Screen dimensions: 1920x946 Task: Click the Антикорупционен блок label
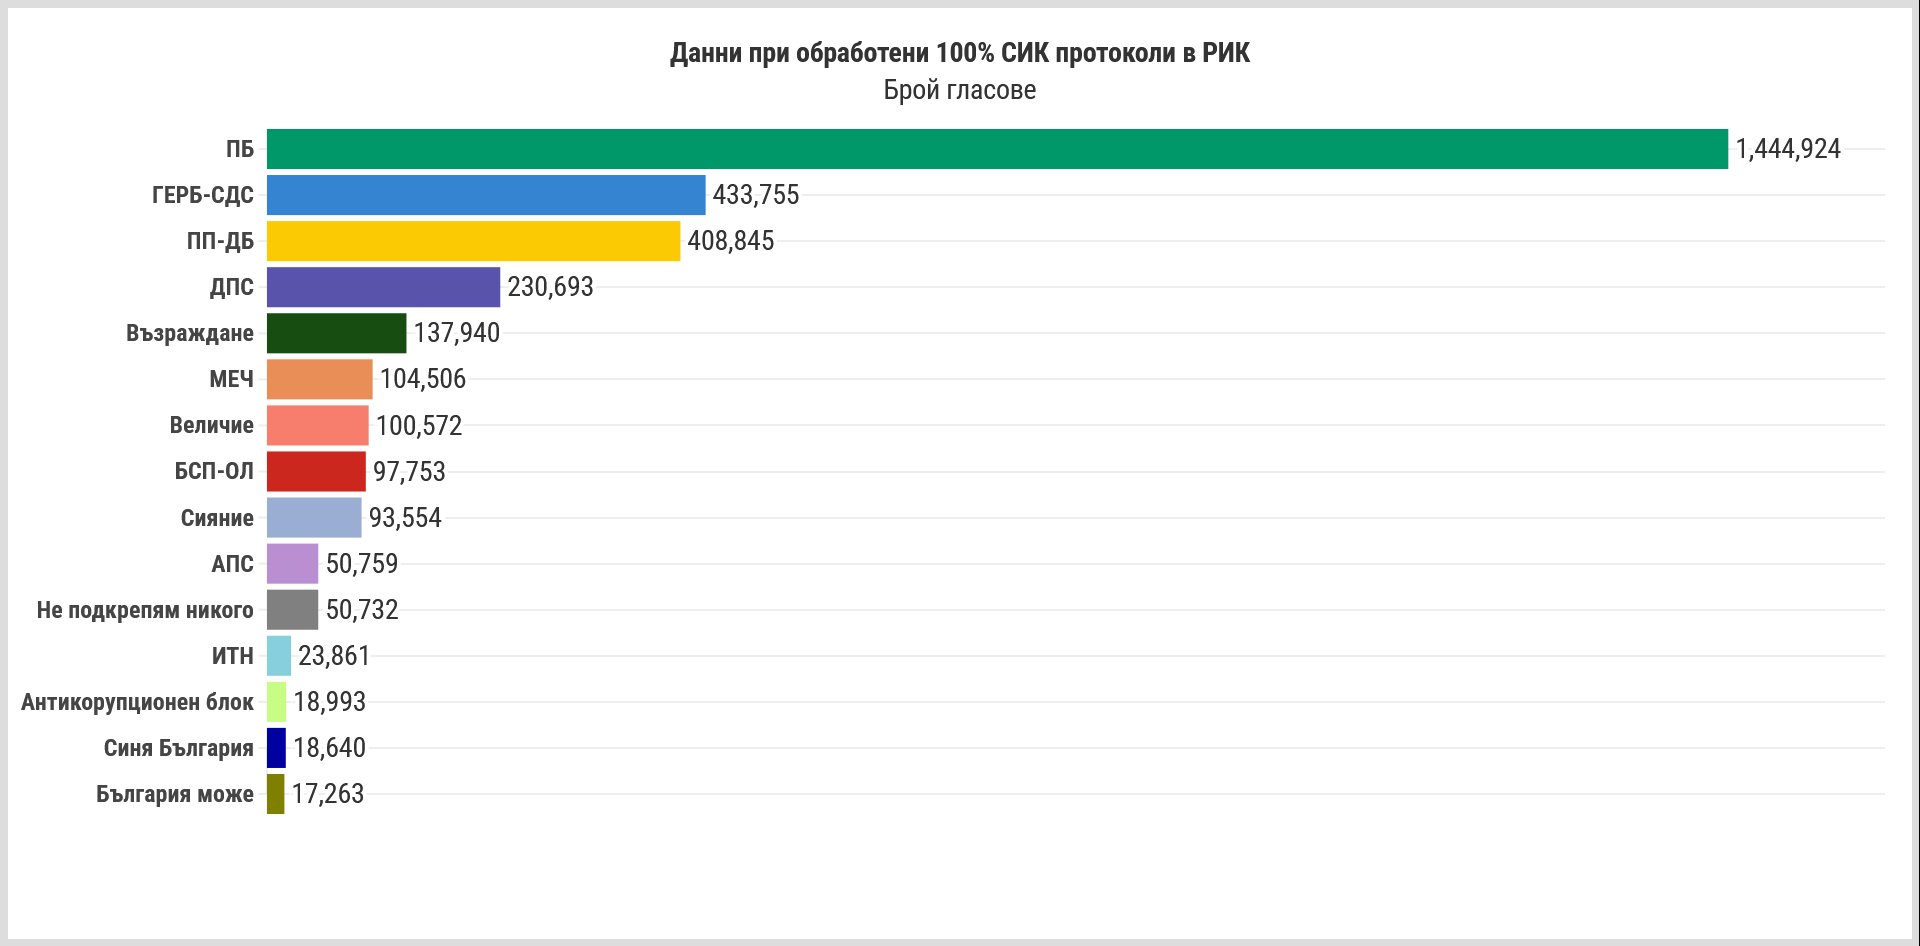click(x=137, y=702)
